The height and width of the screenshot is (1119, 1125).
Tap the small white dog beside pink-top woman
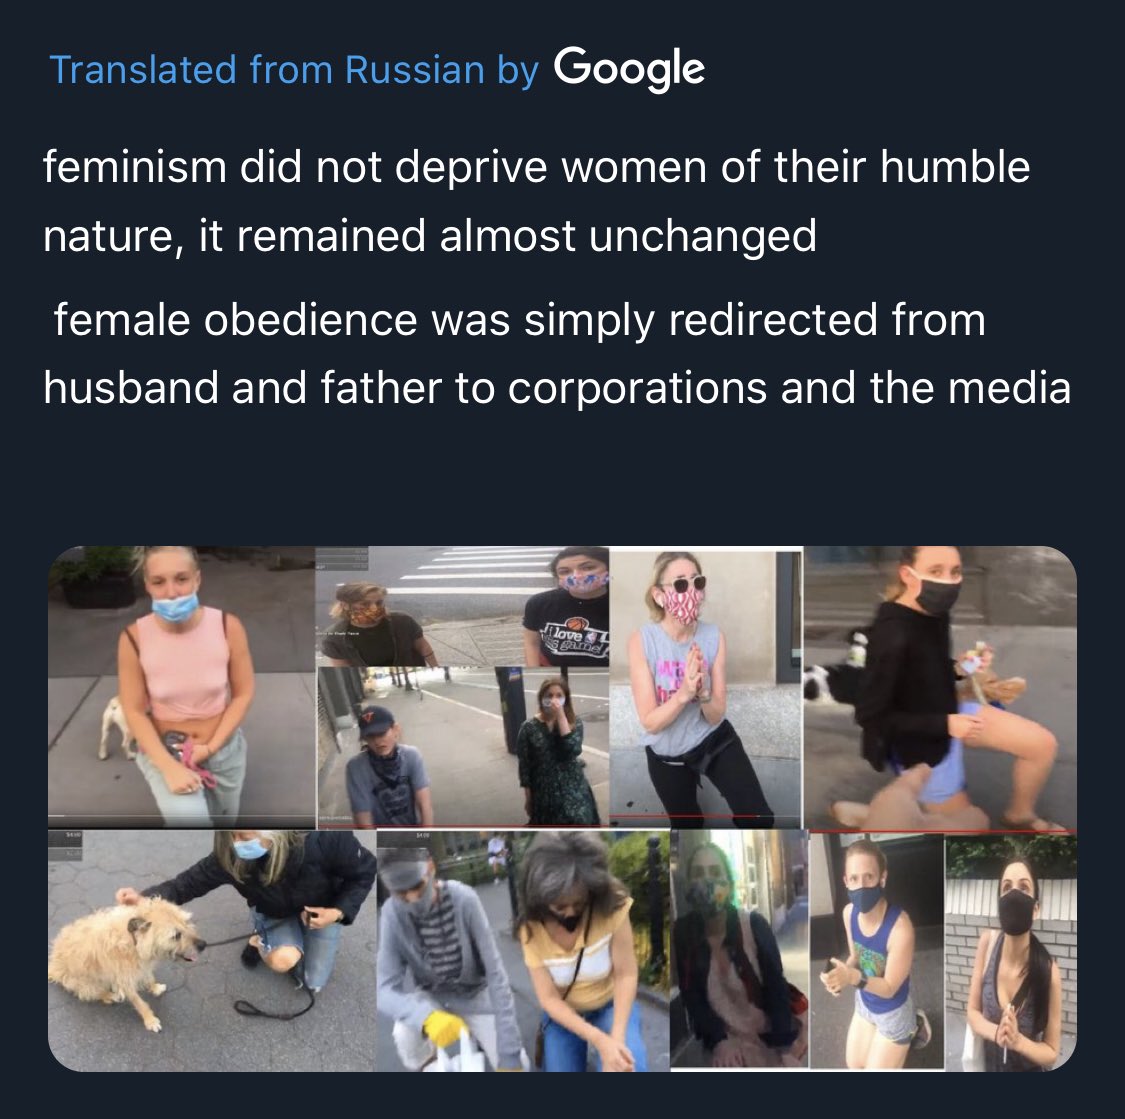115,728
